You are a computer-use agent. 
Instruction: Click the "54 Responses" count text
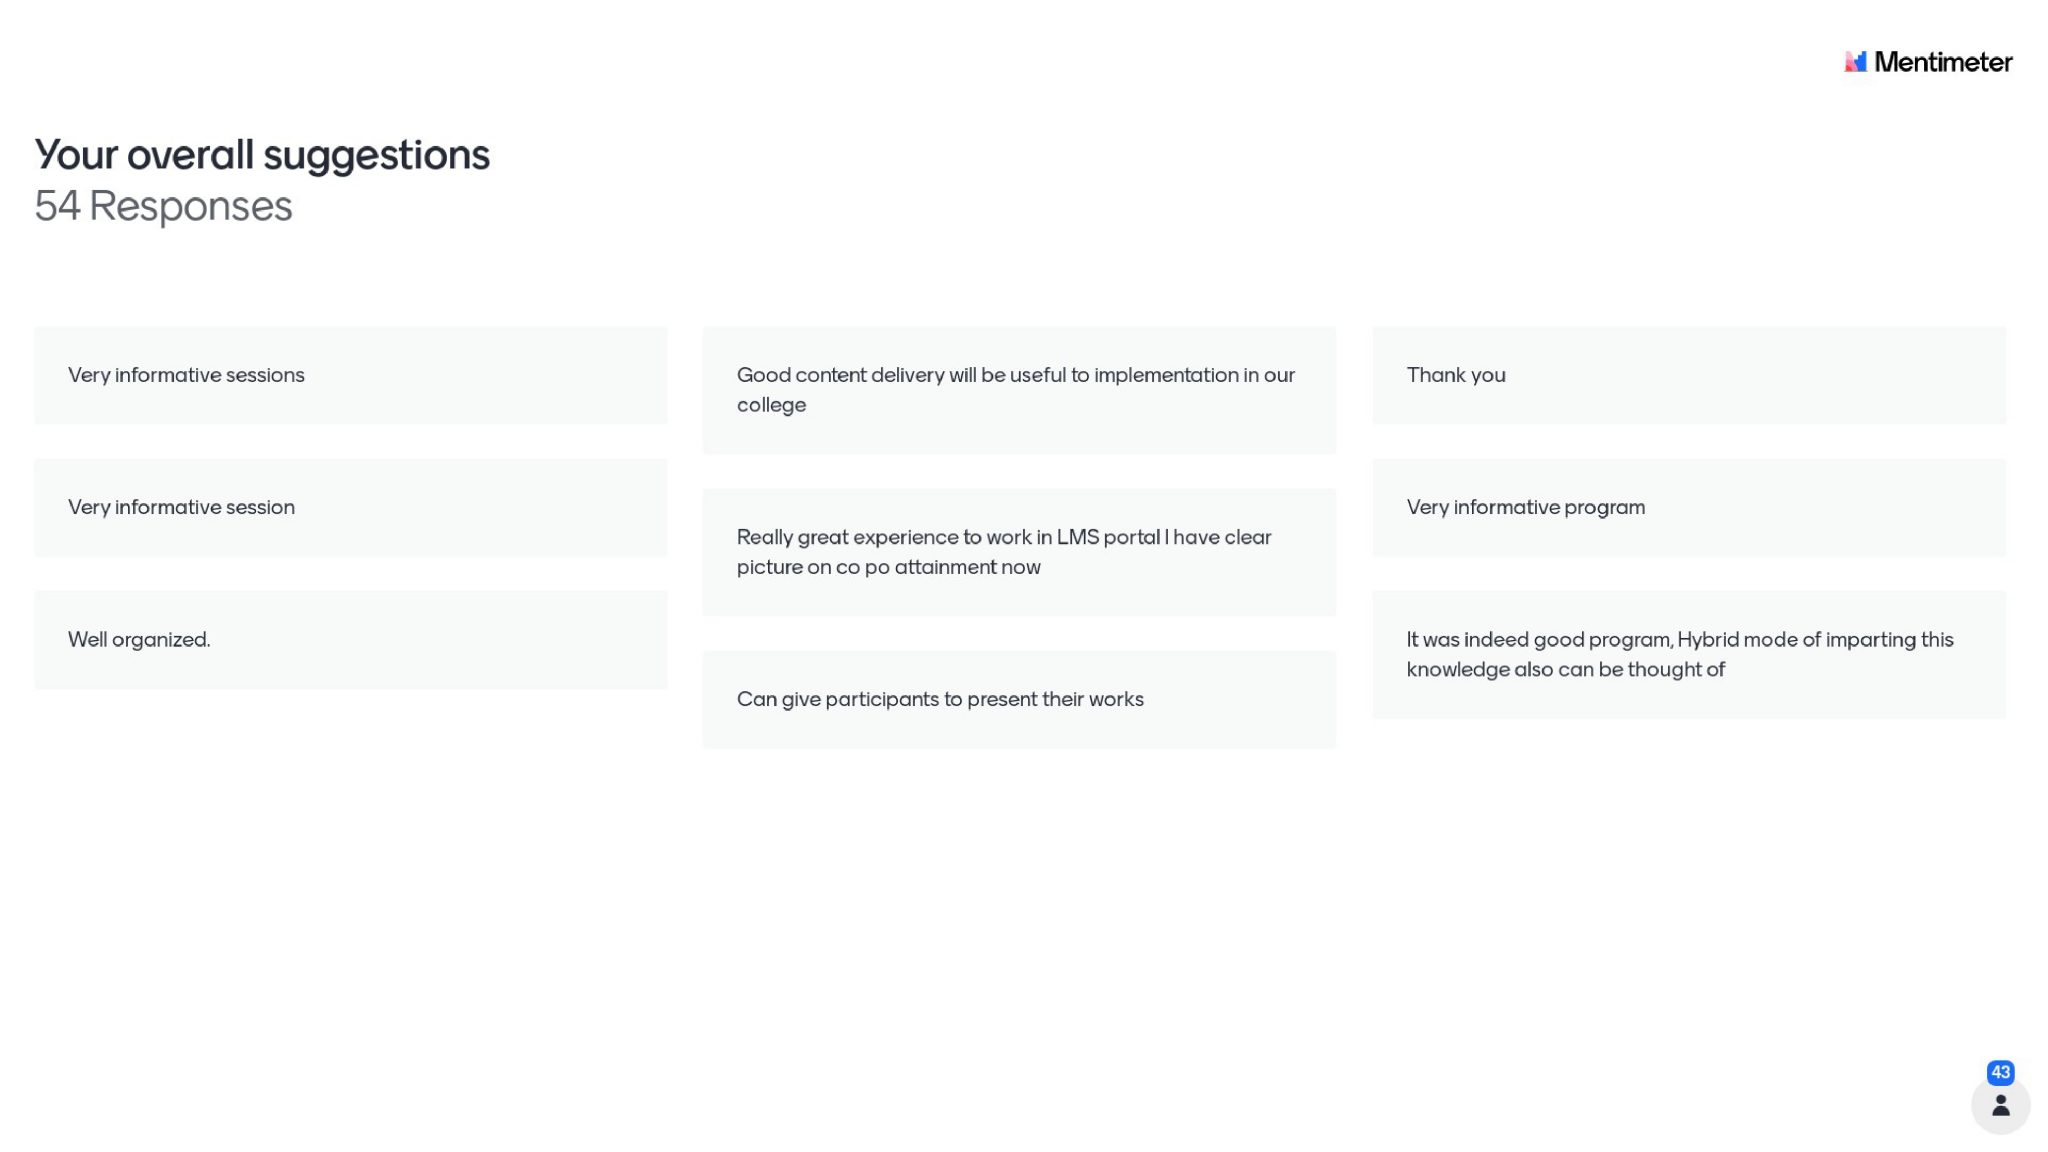(x=163, y=206)
